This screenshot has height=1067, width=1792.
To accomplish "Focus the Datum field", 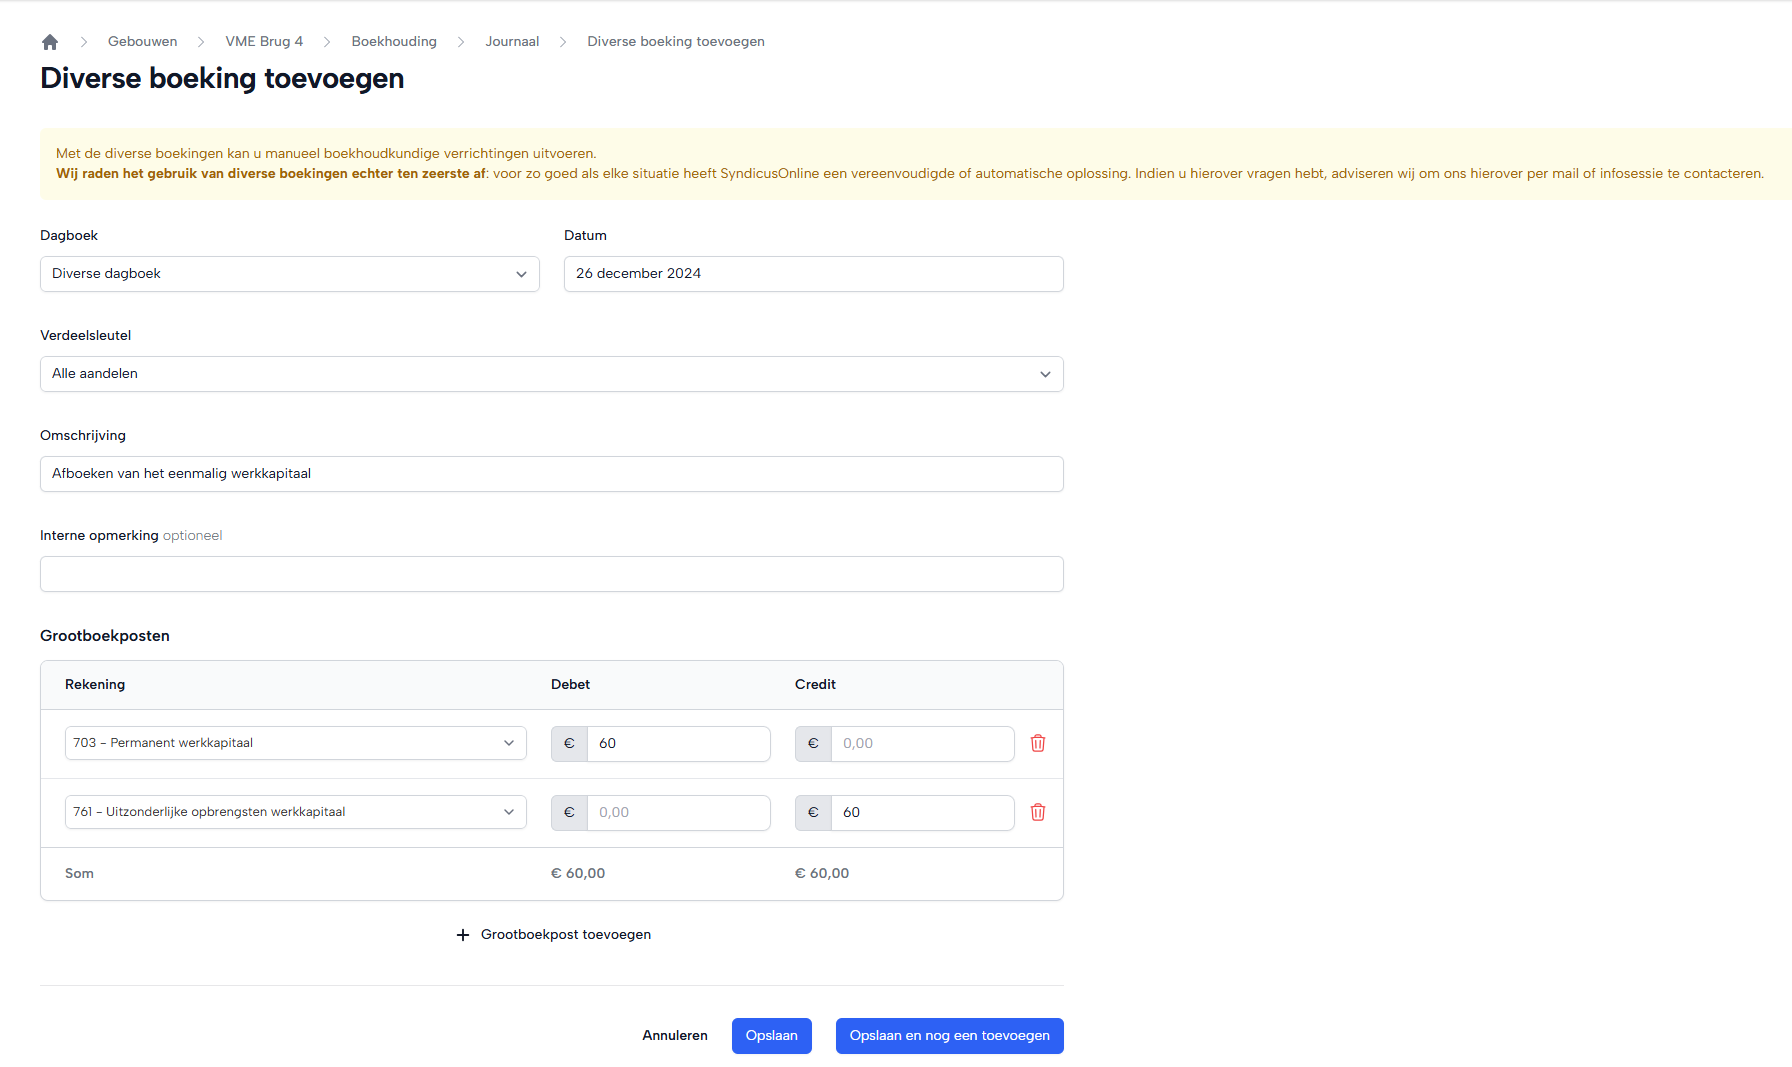I will (813, 274).
